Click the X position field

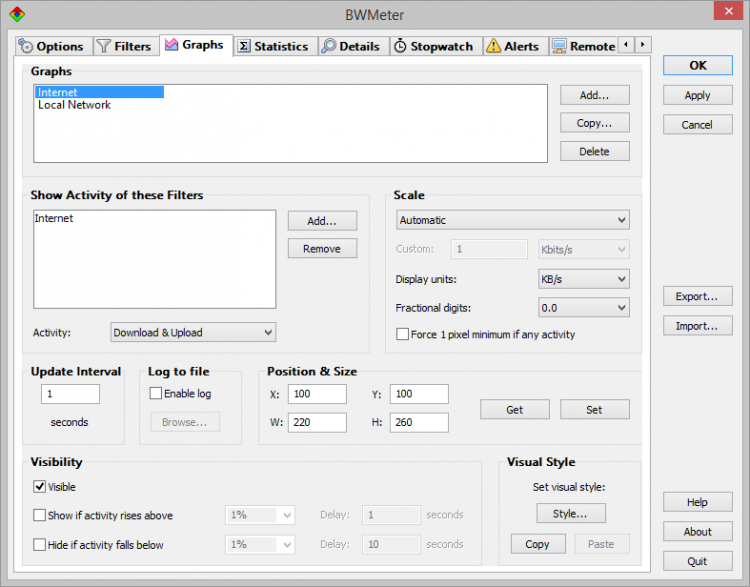317,394
